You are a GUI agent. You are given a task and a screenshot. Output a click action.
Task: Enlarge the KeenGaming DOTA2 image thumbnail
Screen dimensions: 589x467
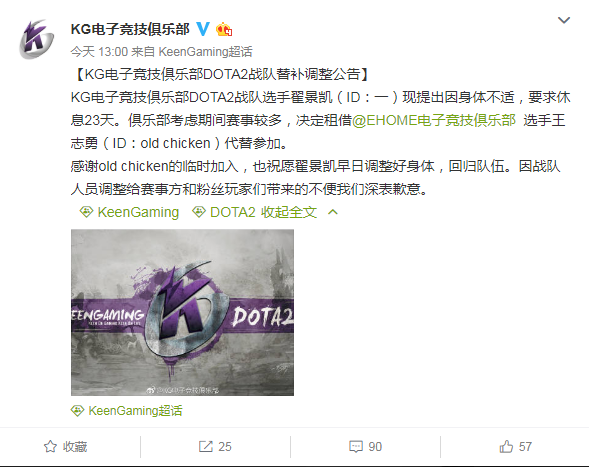182,312
